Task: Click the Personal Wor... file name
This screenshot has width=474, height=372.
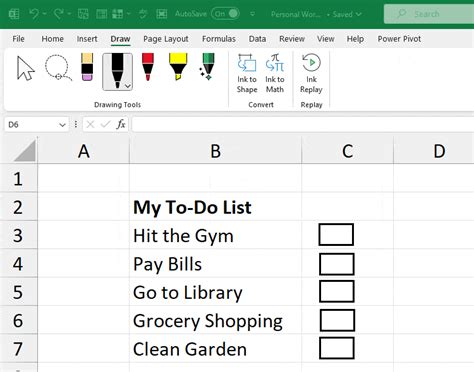Action: tap(295, 14)
